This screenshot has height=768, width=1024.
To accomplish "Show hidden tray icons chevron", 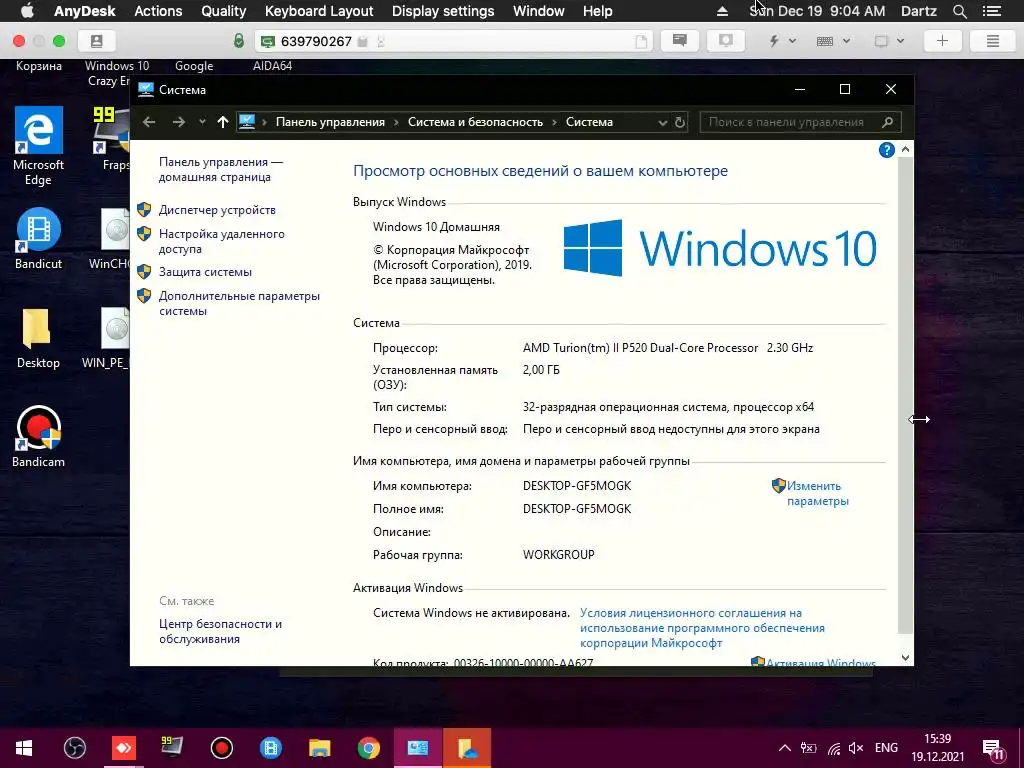I will (x=785, y=748).
